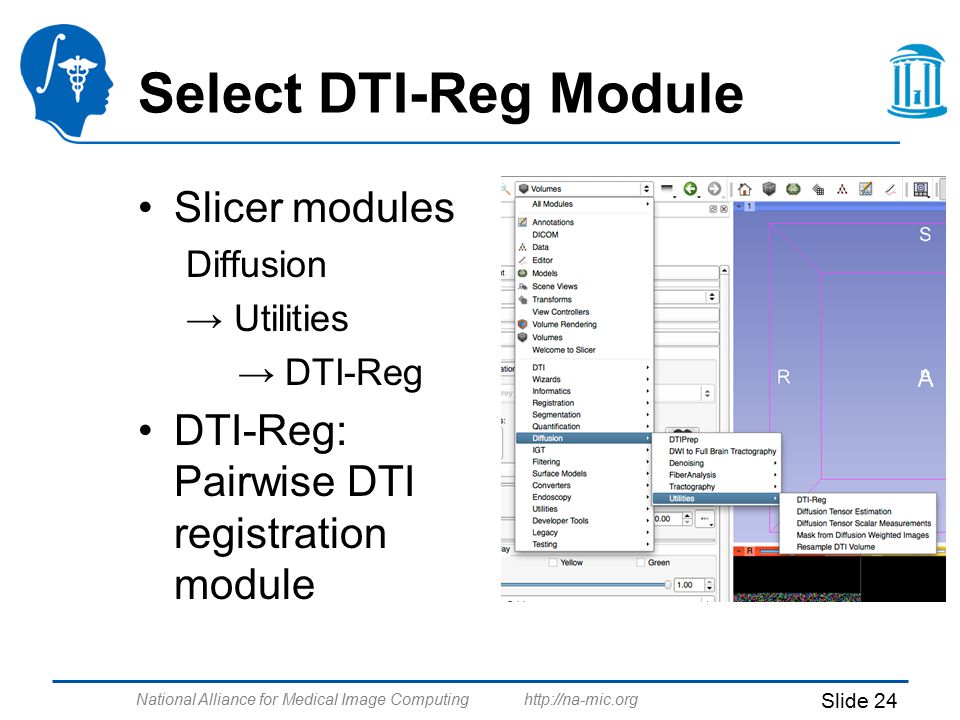960x720 pixels.
Task: Open View Controllers from the menu
Action: click(584, 312)
